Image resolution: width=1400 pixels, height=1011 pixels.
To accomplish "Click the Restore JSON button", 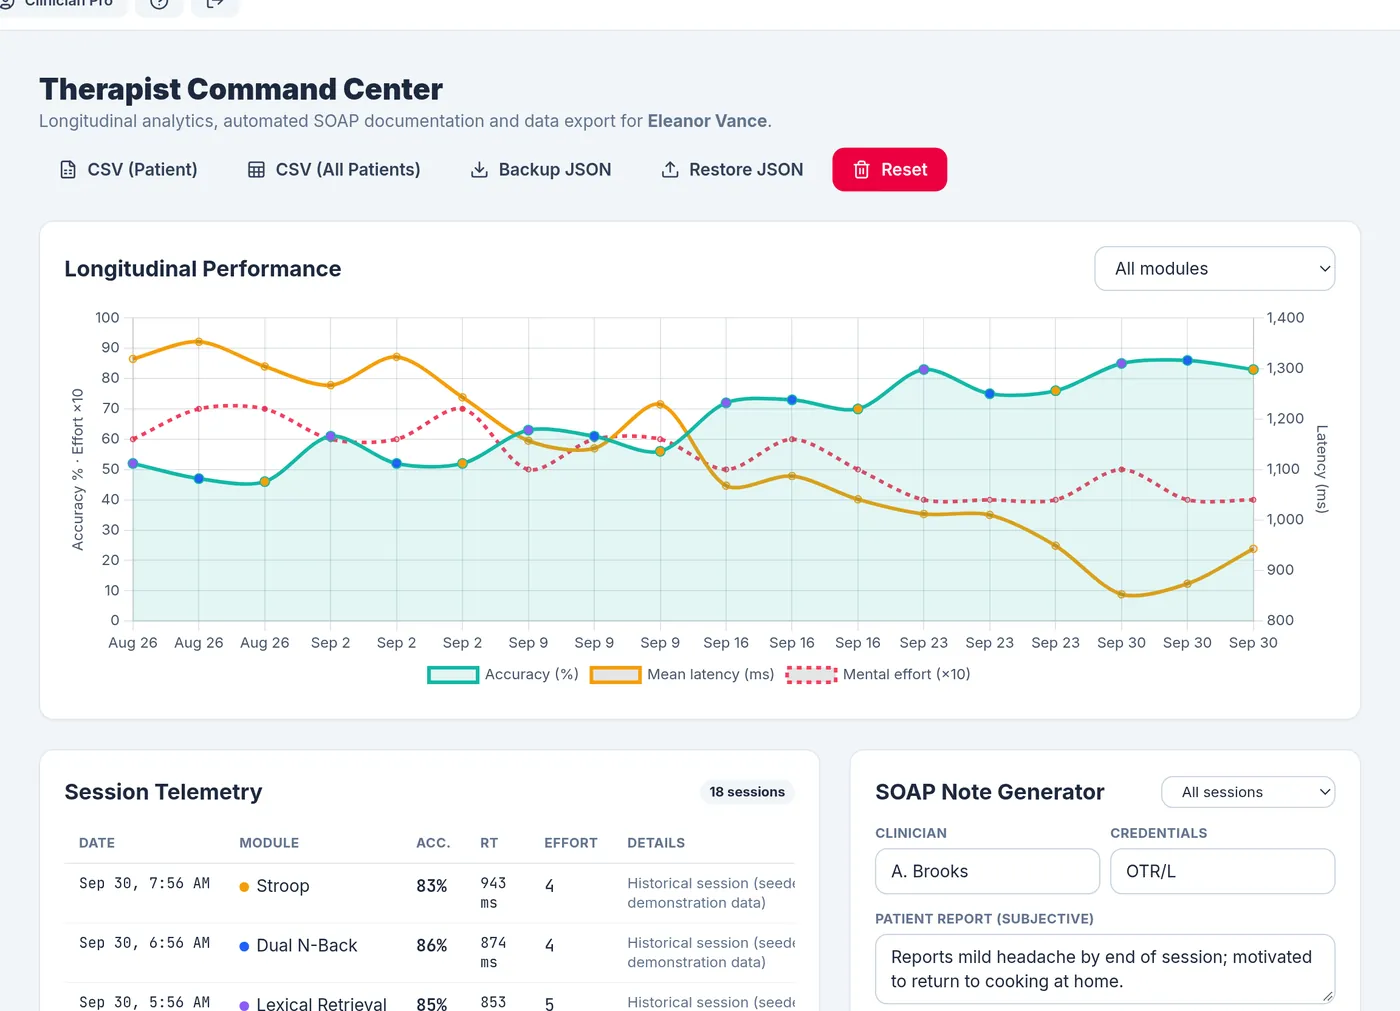I will pyautogui.click(x=732, y=170).
